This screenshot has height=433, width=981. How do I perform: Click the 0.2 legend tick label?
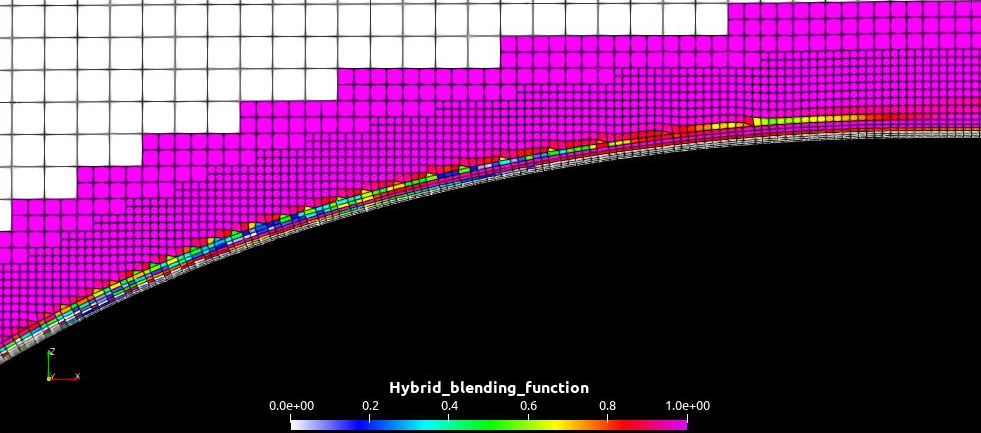(370, 406)
